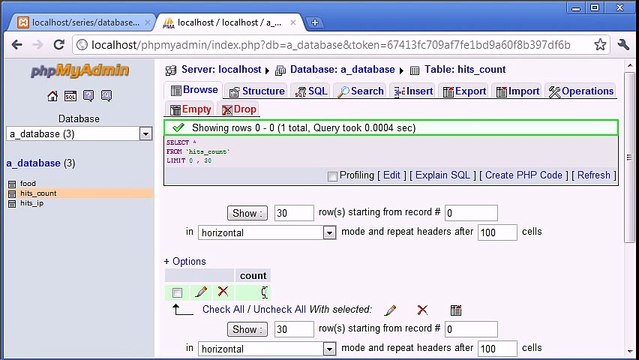Click Server: localhost breadcrumb
Screen dimensions: 639x360
[221, 70]
